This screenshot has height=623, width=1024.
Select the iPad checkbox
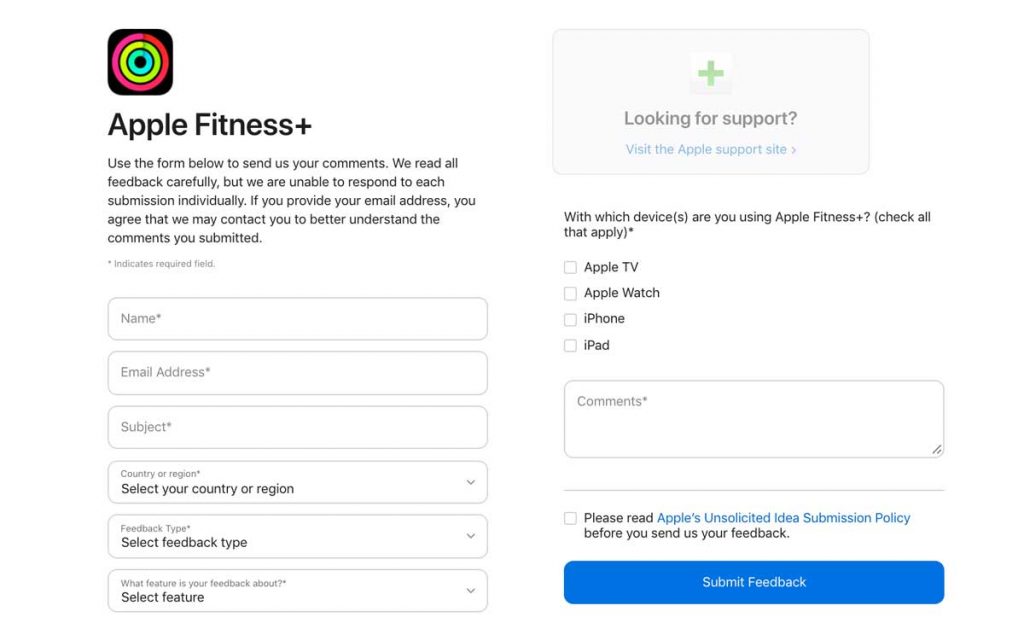tap(570, 346)
